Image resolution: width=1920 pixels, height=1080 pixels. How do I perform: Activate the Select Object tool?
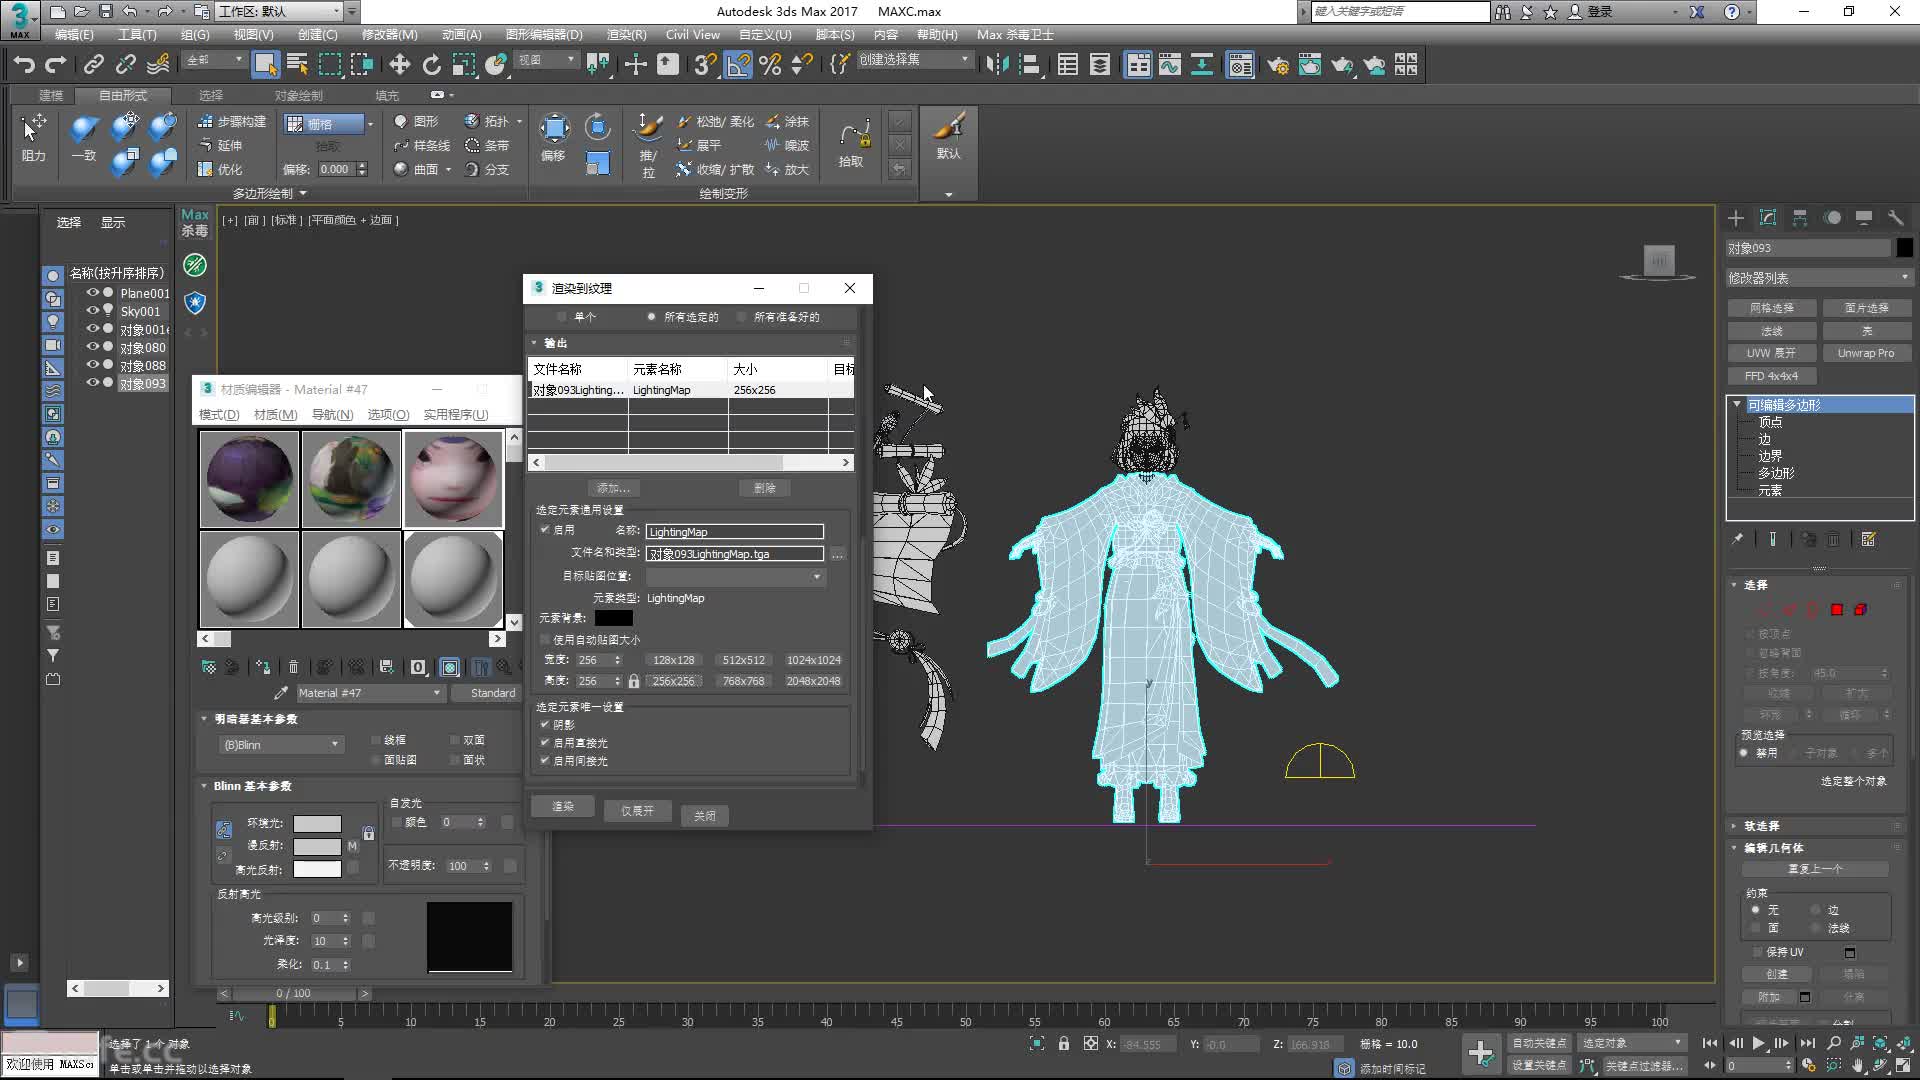tap(265, 65)
